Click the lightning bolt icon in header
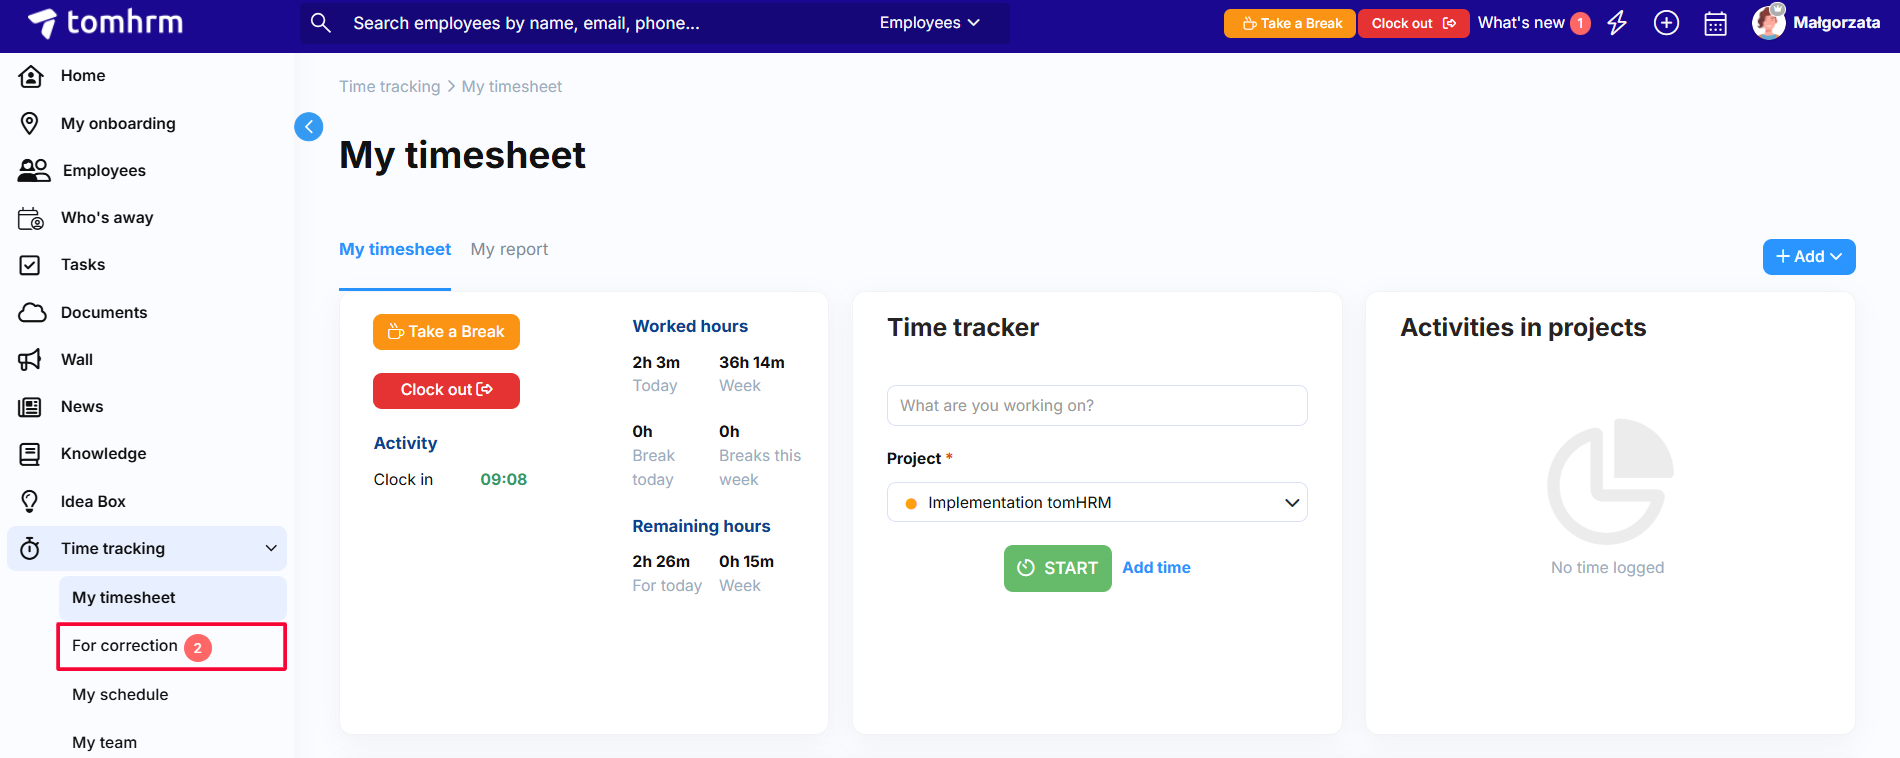 coord(1617,23)
